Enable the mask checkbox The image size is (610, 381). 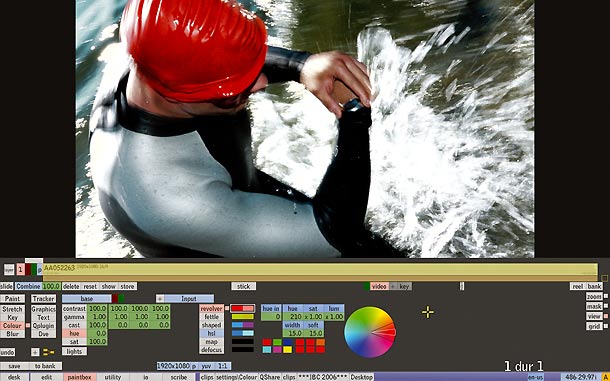606,306
